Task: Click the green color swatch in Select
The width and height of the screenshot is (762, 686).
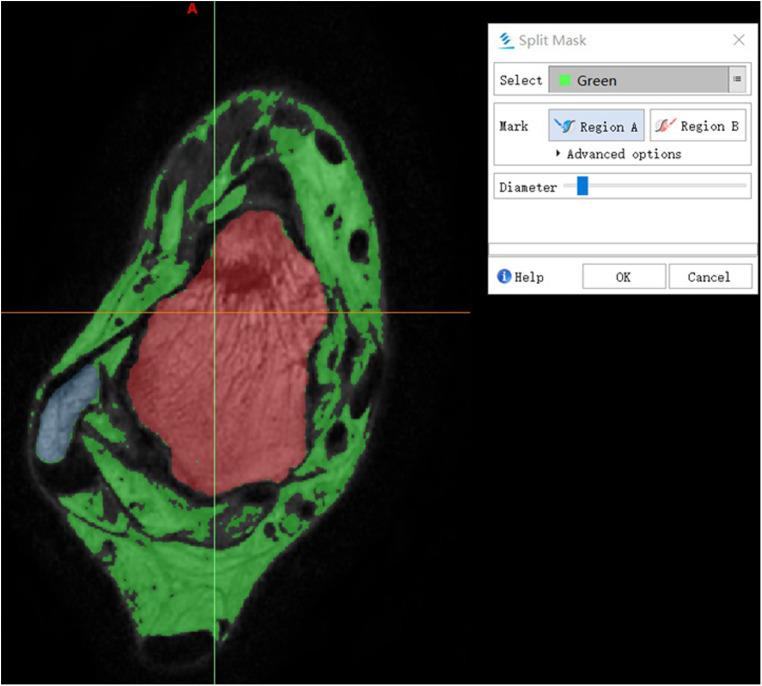Action: pos(563,80)
